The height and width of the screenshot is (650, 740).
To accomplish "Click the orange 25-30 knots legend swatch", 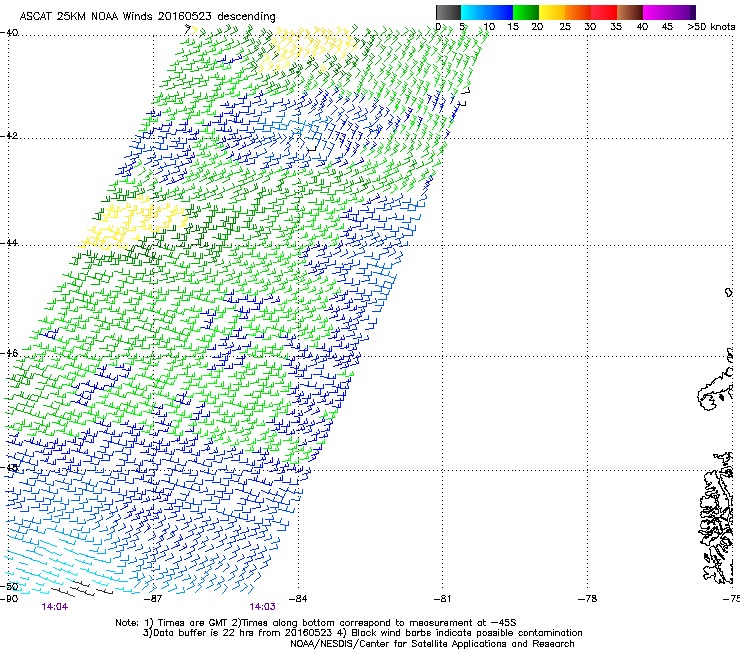I will click(x=578, y=12).
